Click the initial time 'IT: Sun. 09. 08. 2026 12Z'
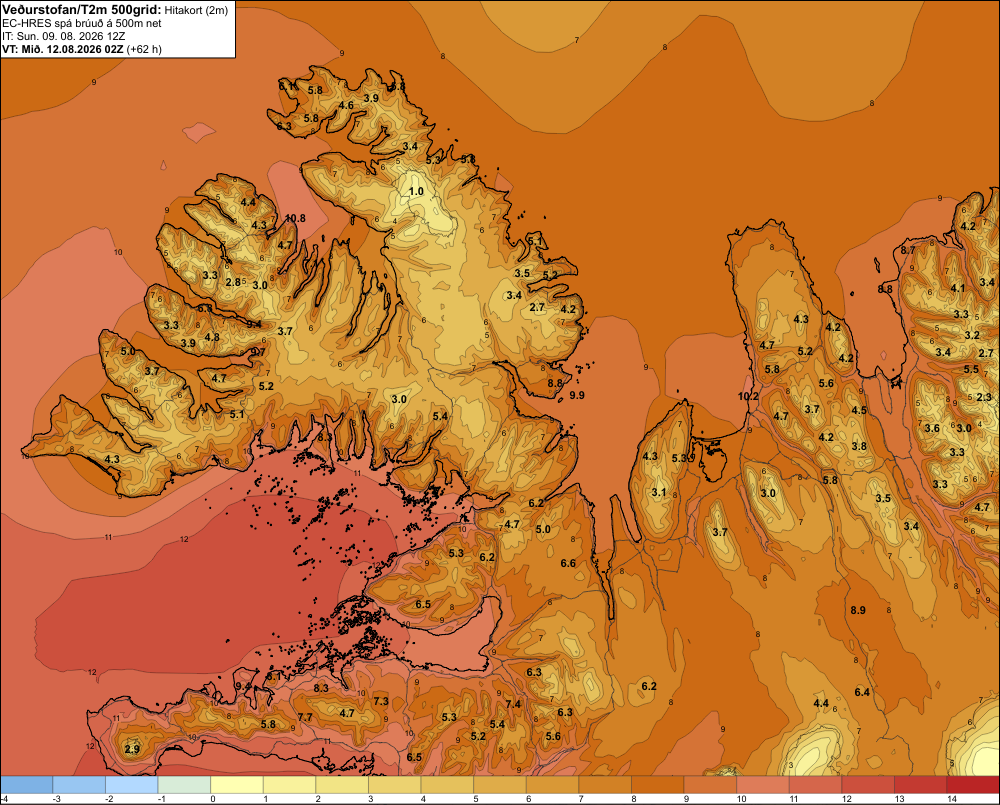The height and width of the screenshot is (805, 1000). [64, 36]
